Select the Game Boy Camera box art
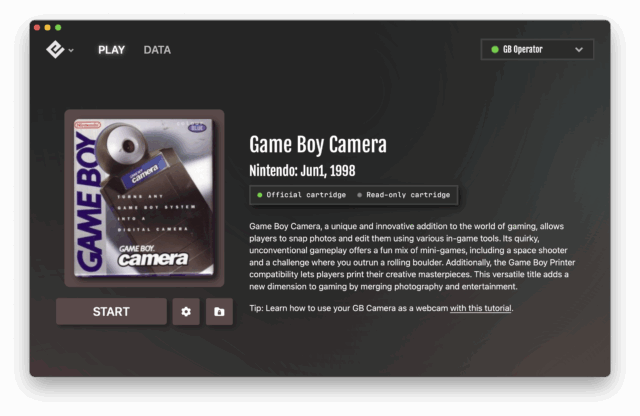This screenshot has height=416, width=640. (x=144, y=198)
